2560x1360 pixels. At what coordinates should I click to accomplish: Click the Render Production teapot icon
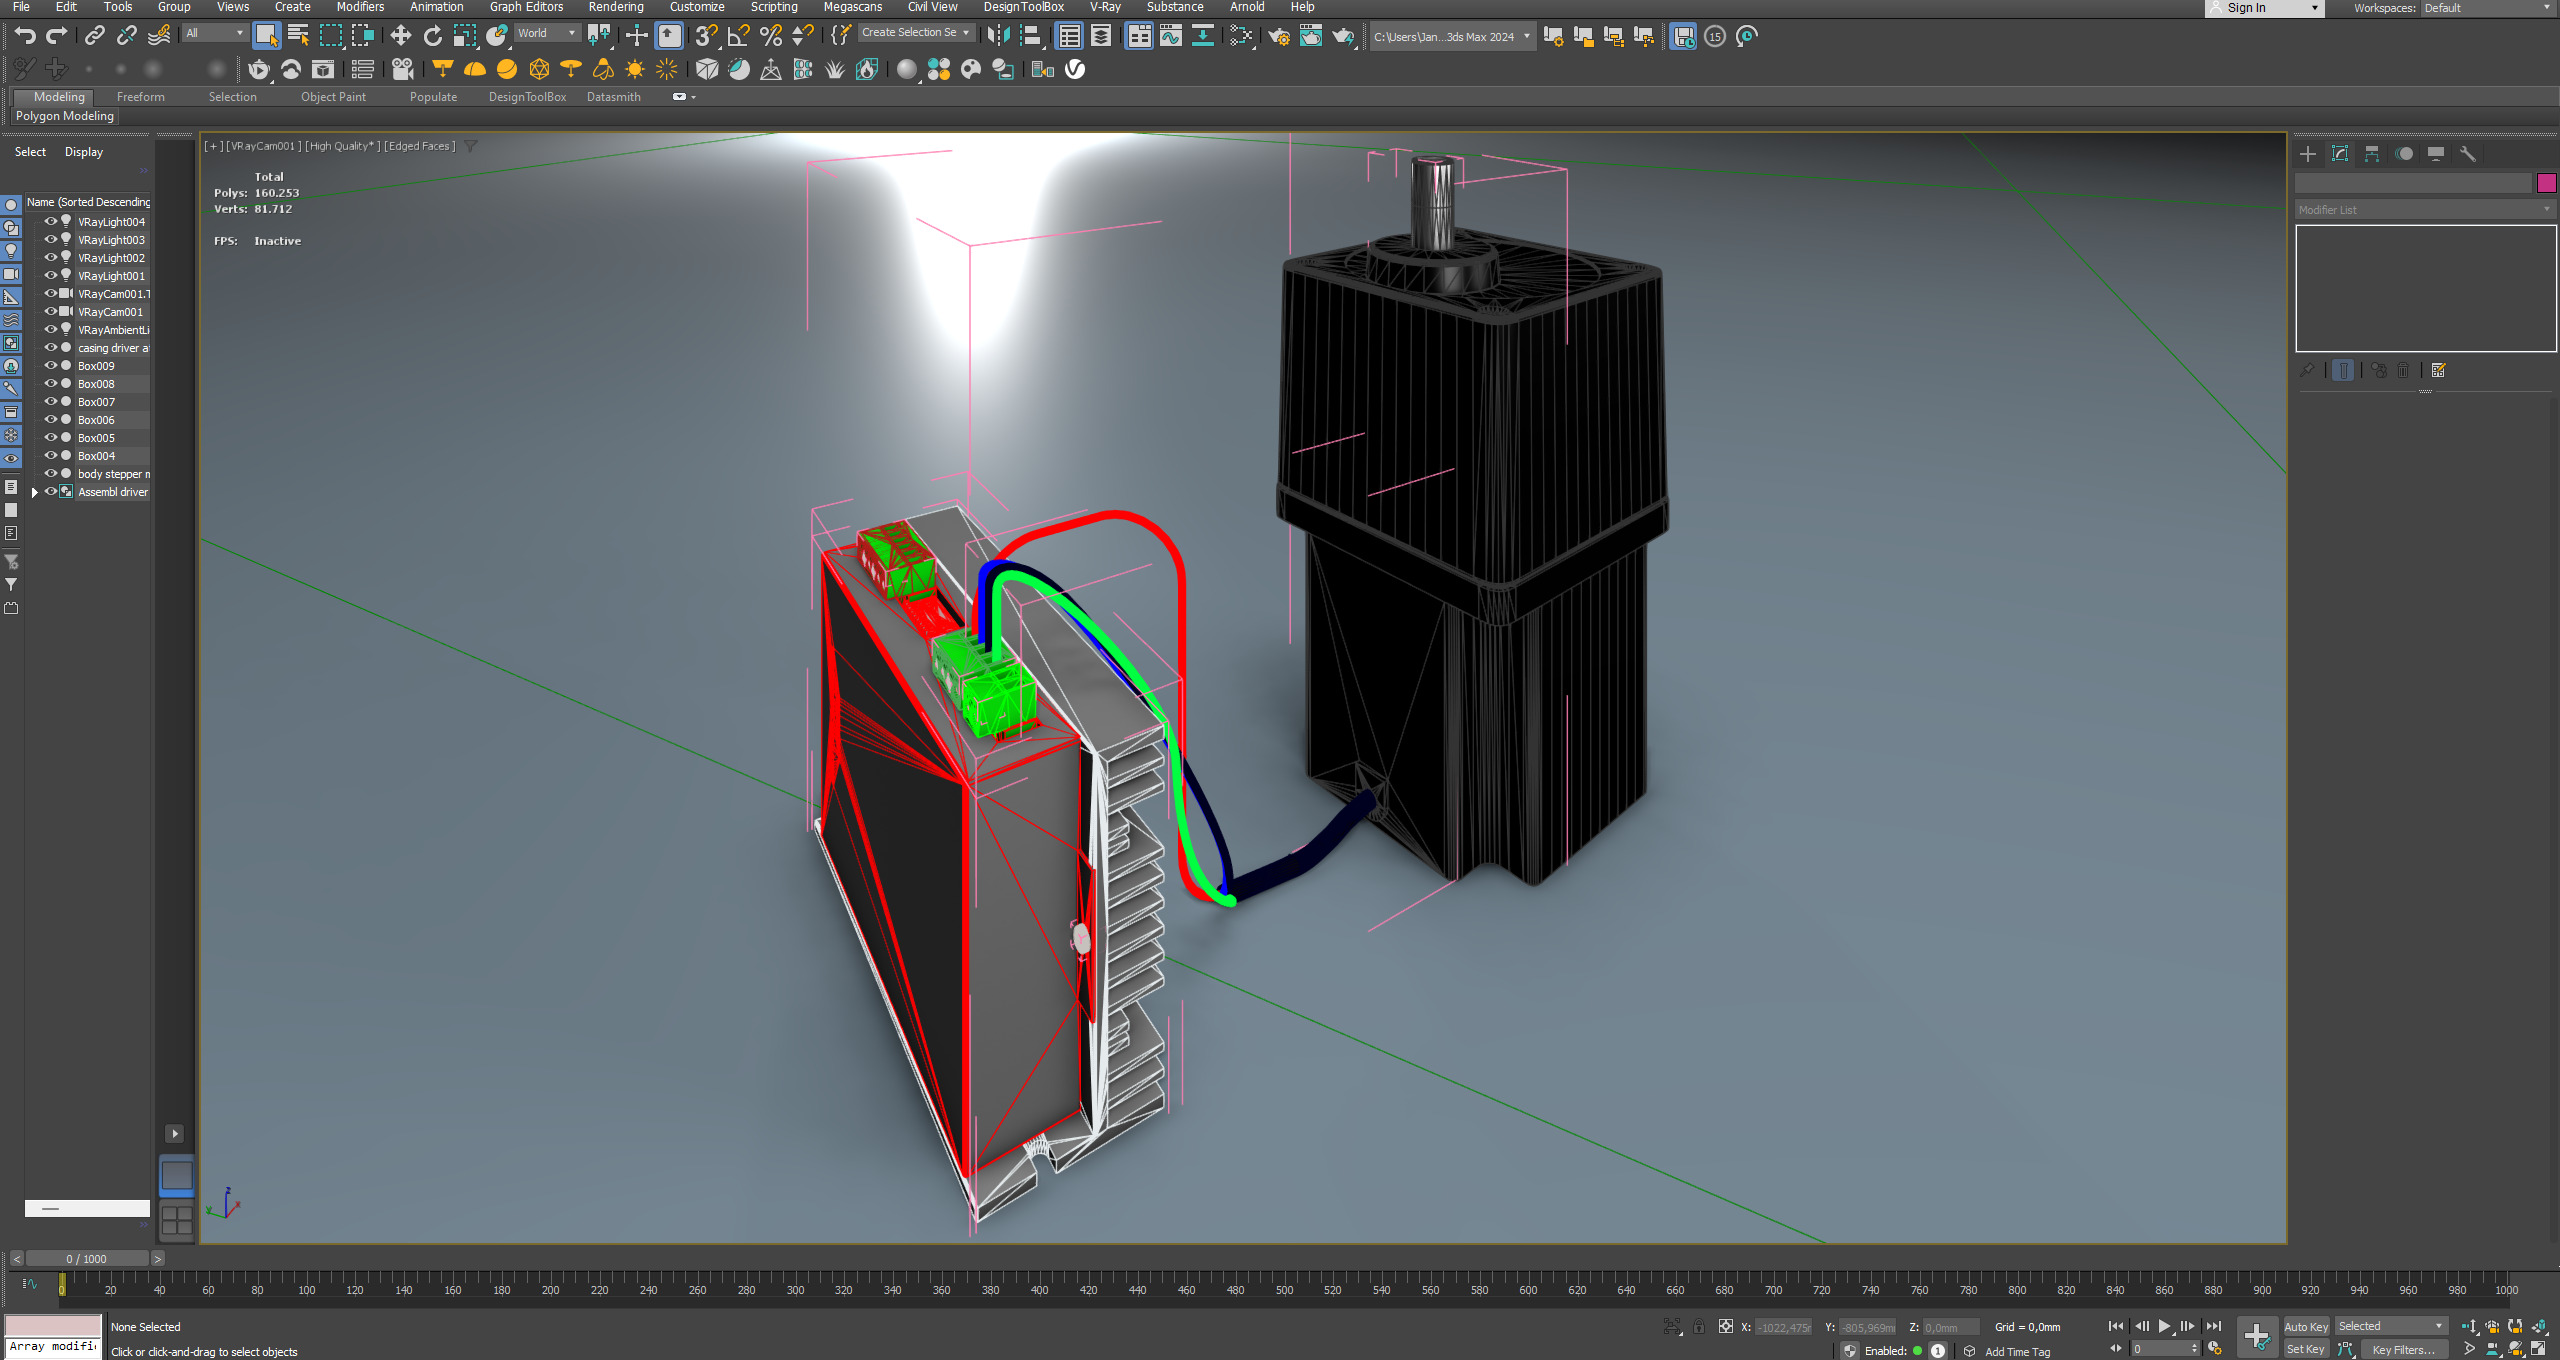1343,36
